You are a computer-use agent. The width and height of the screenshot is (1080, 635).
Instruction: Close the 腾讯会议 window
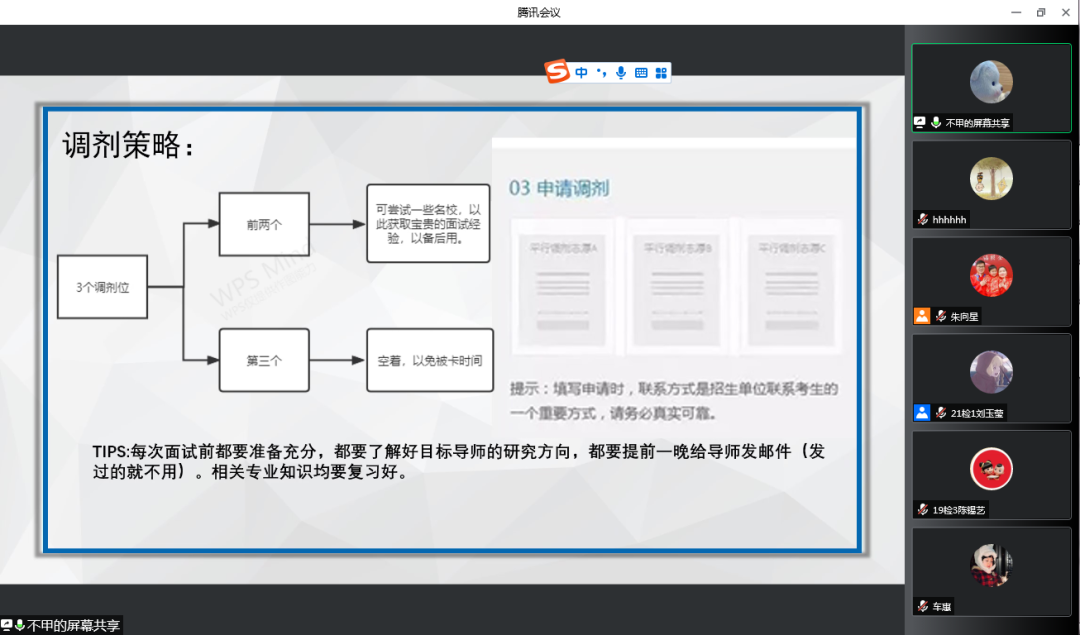pos(1066,12)
